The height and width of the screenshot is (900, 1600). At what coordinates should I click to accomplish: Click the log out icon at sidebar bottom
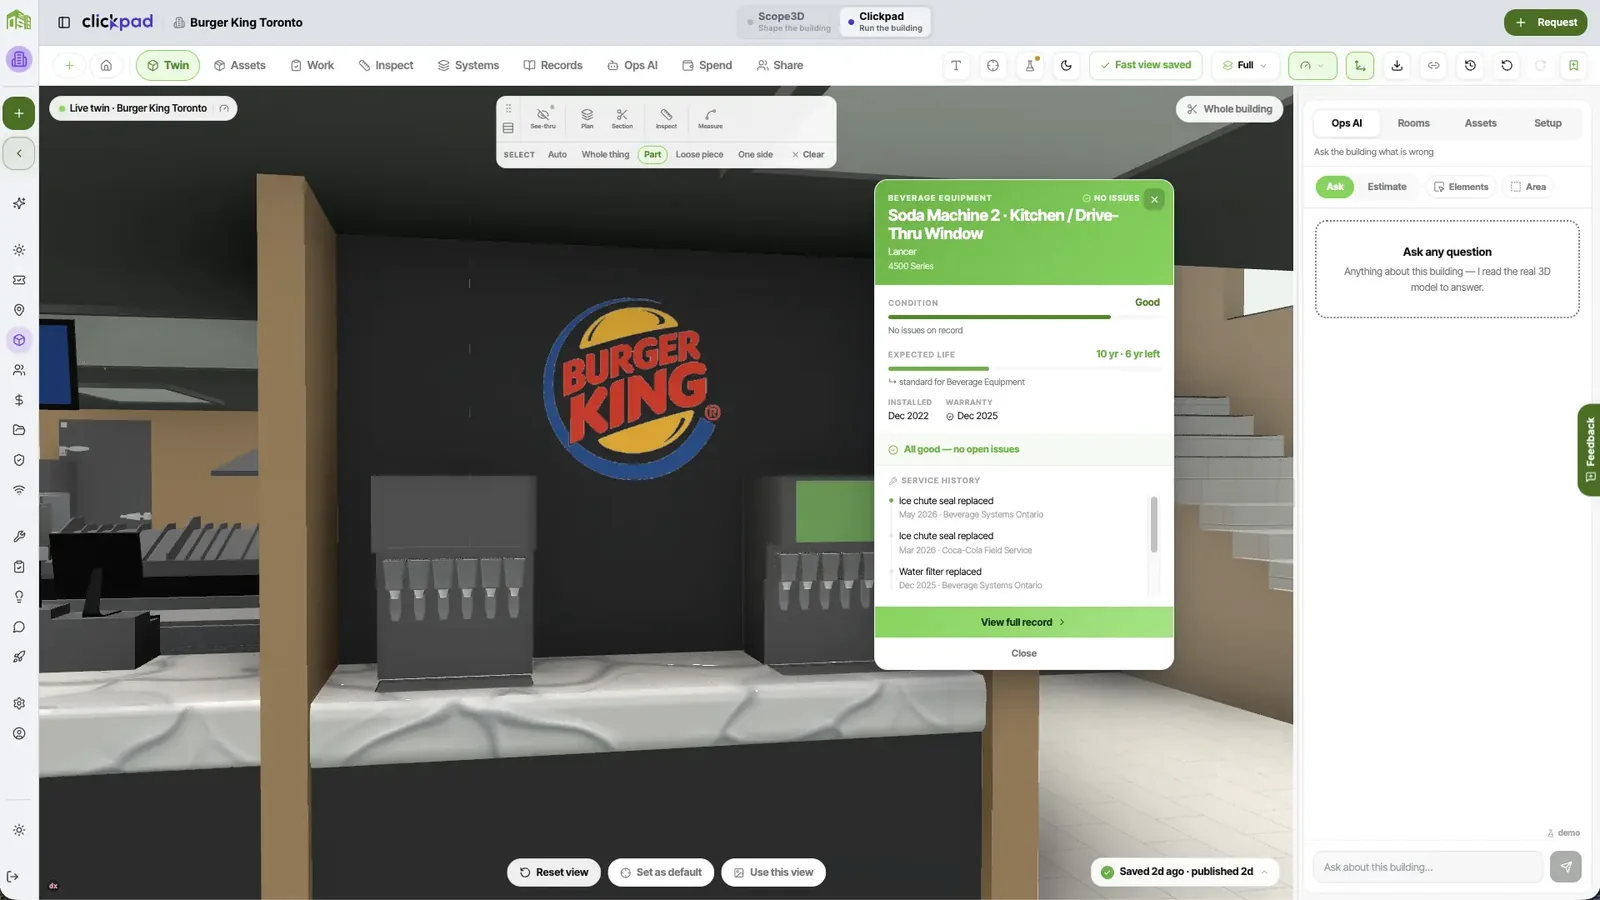(12, 877)
